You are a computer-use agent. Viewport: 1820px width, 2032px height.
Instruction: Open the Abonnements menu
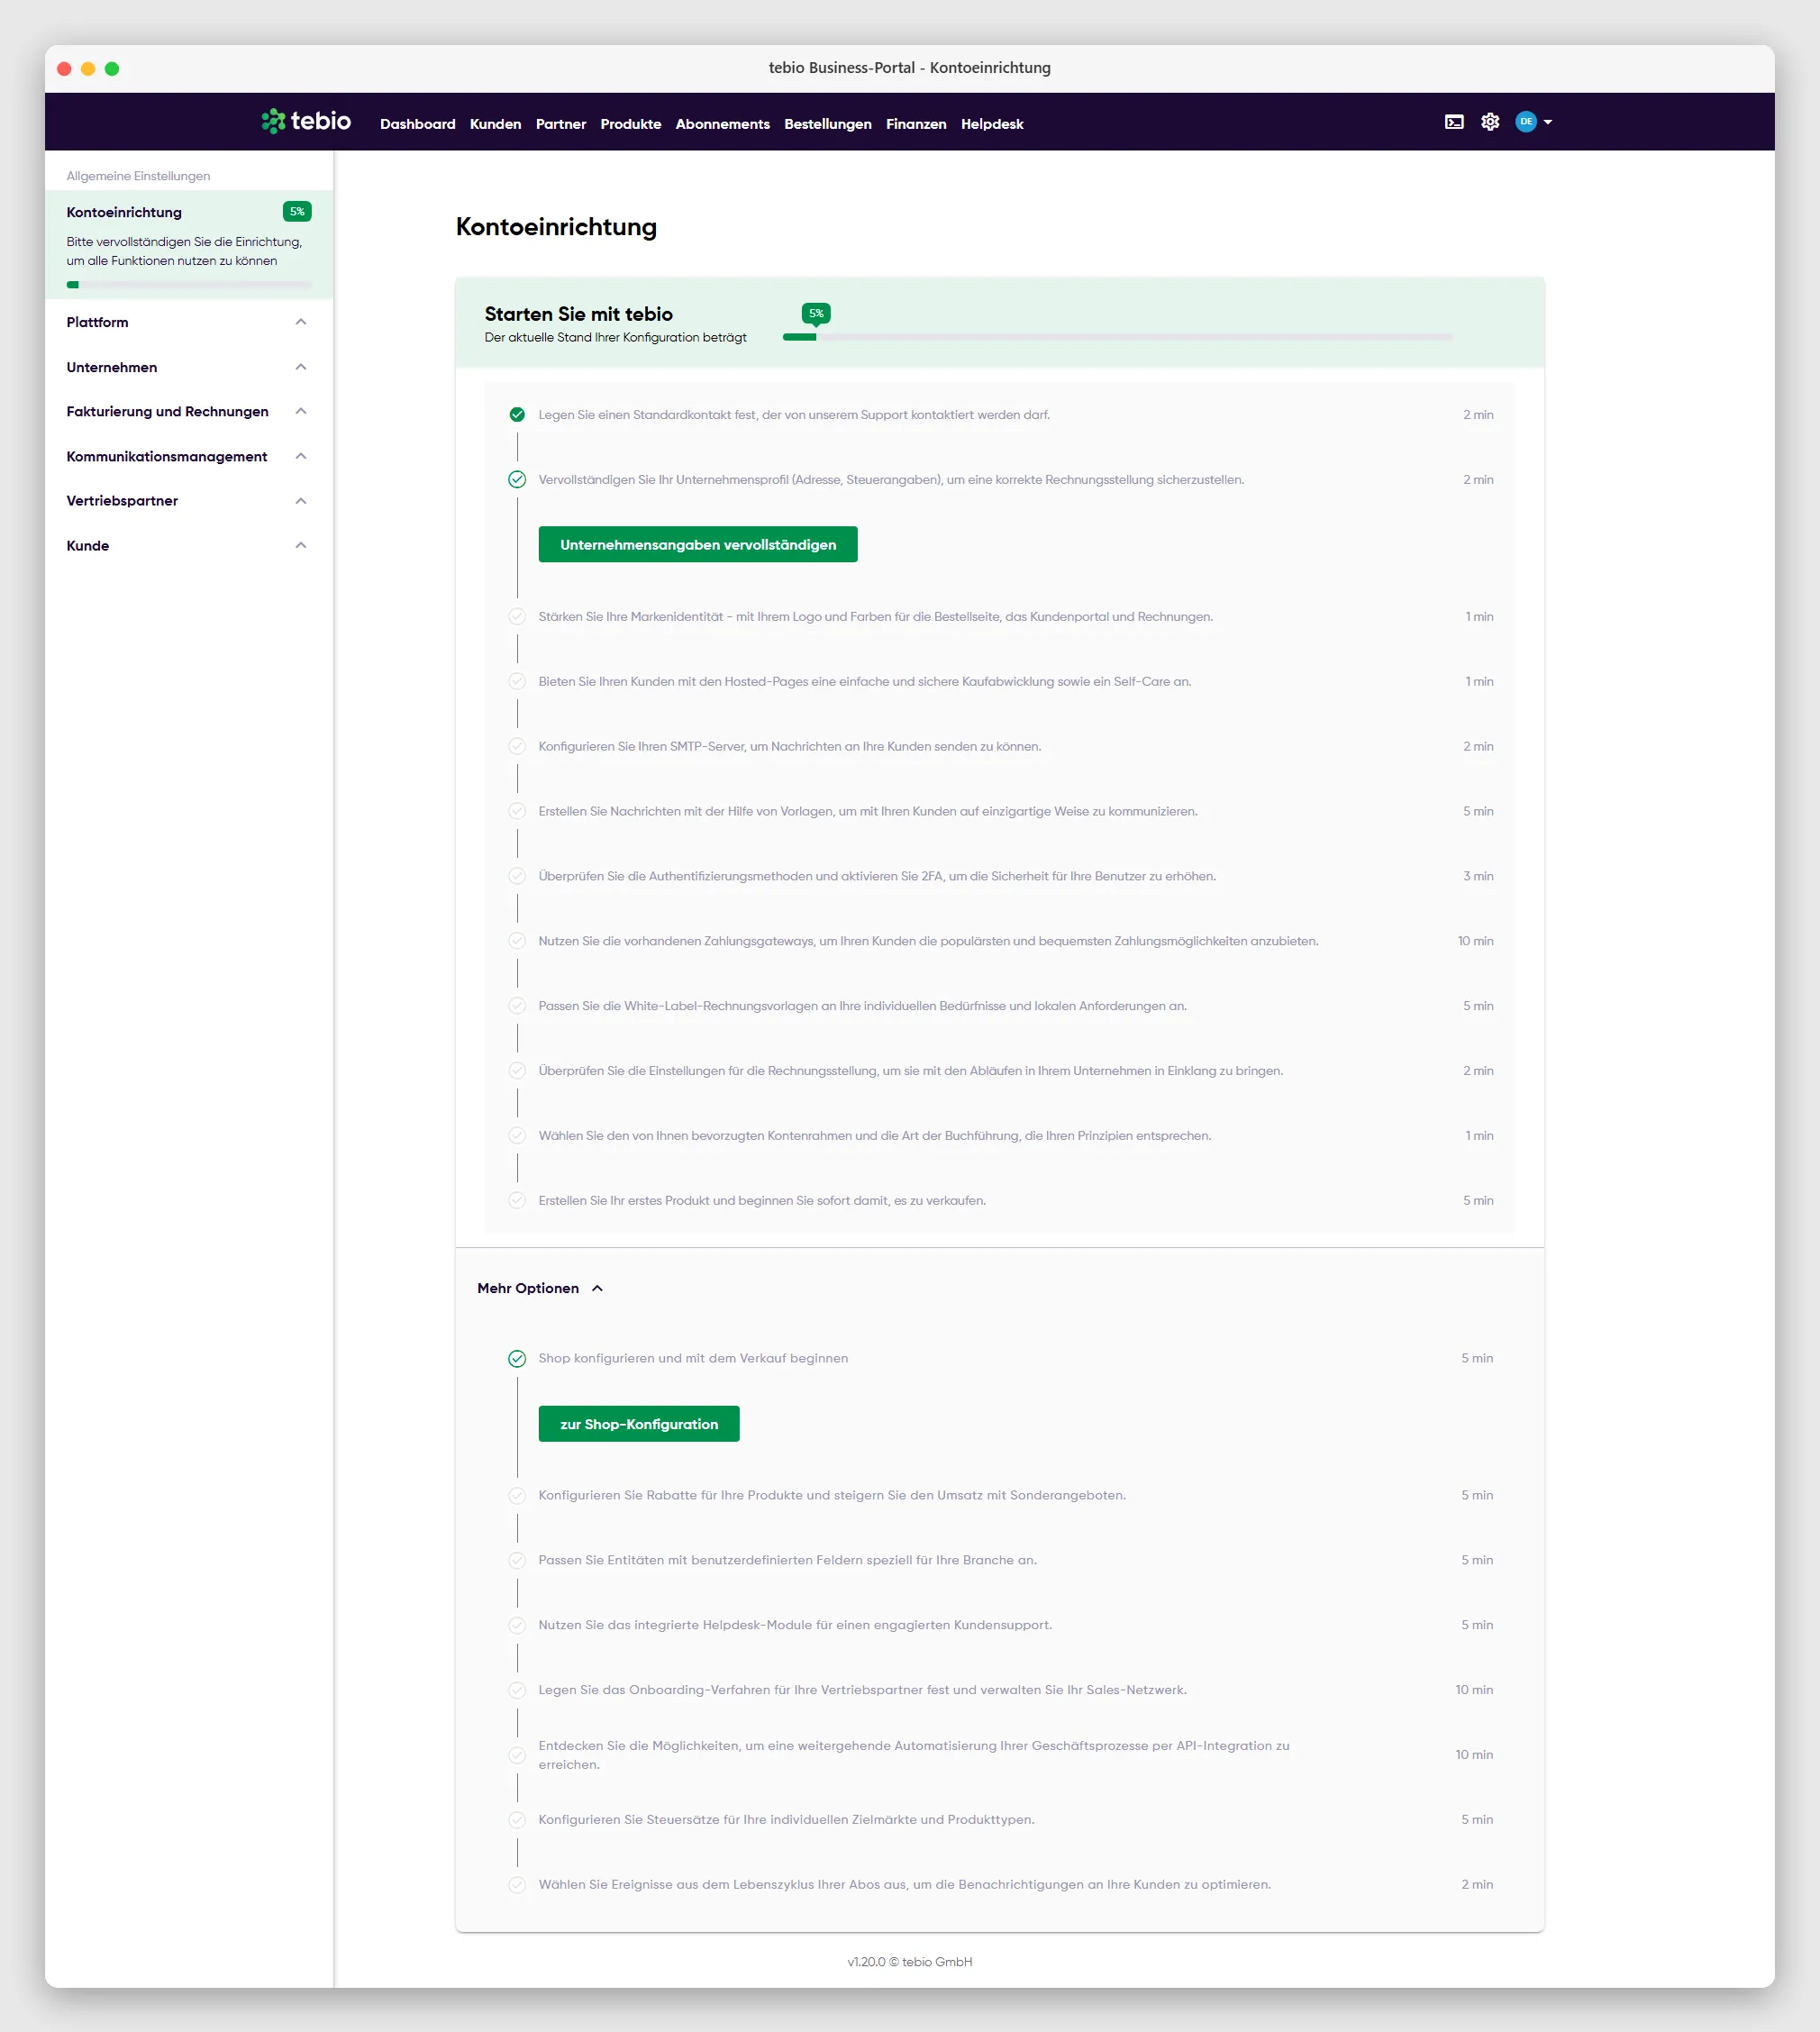pyautogui.click(x=722, y=124)
